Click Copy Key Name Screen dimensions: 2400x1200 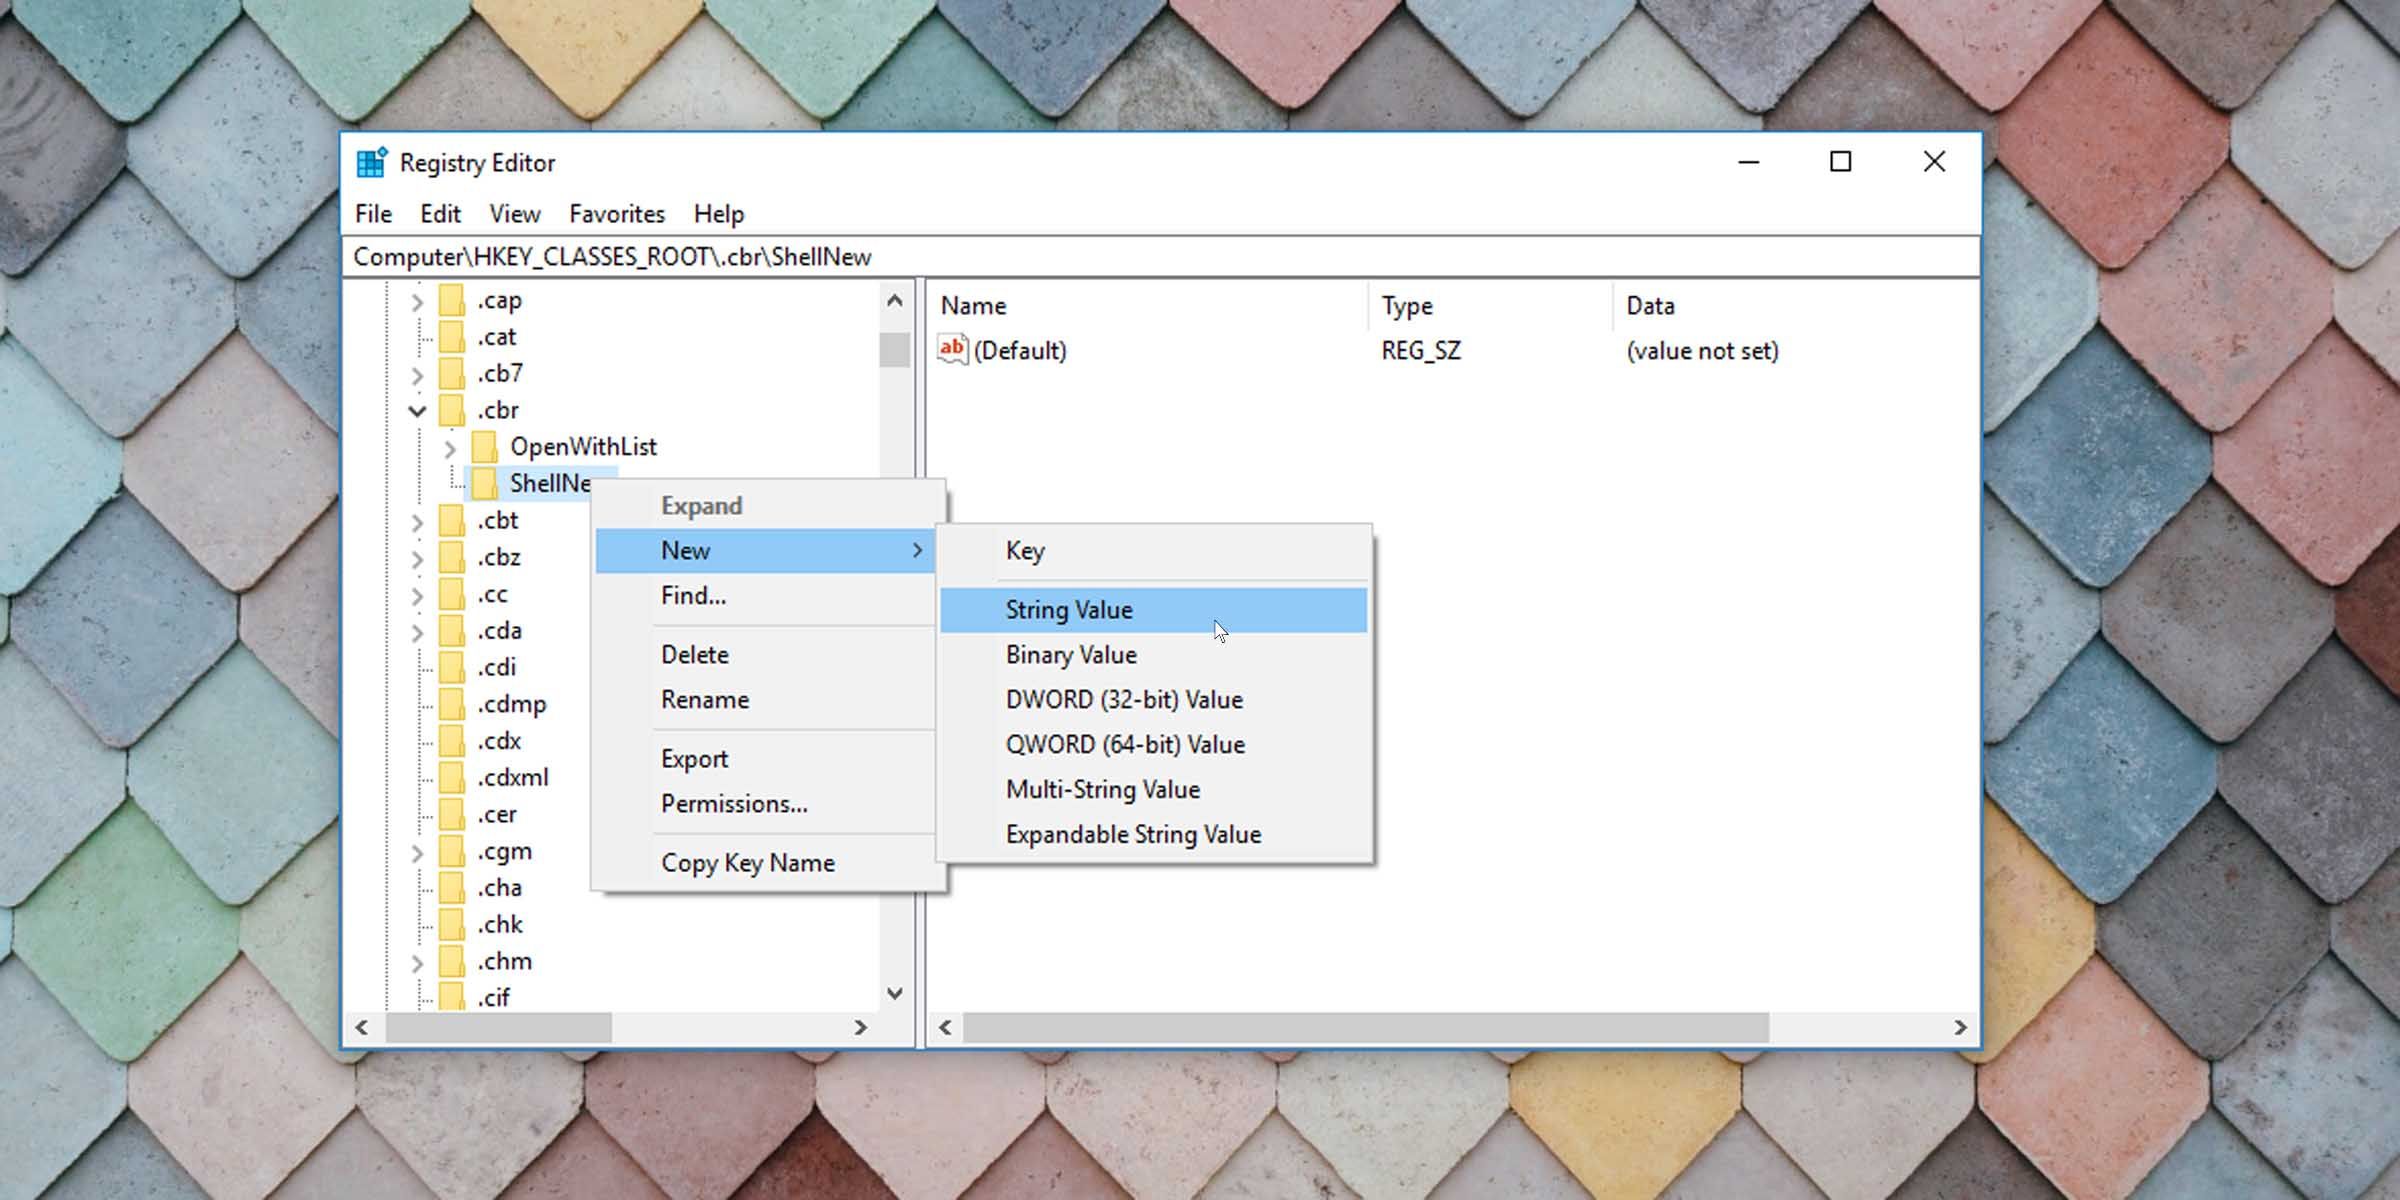(x=766, y=863)
